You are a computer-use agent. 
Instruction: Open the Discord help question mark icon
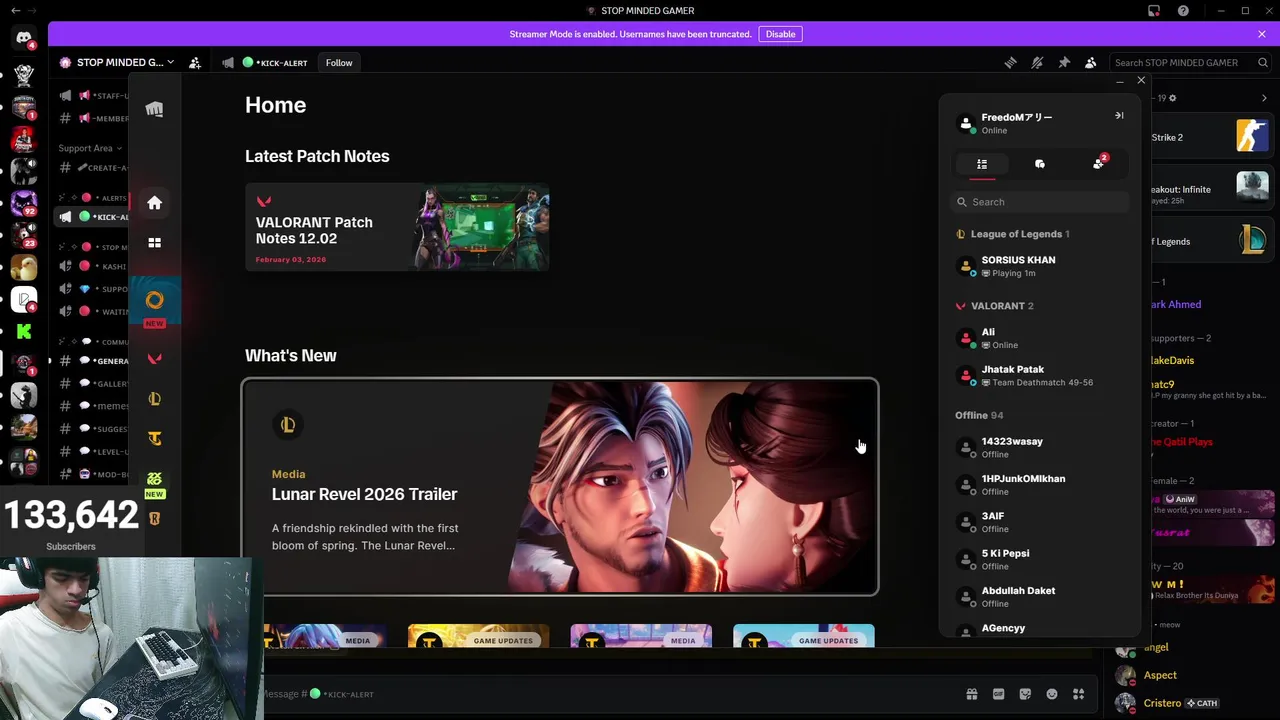click(x=1183, y=11)
